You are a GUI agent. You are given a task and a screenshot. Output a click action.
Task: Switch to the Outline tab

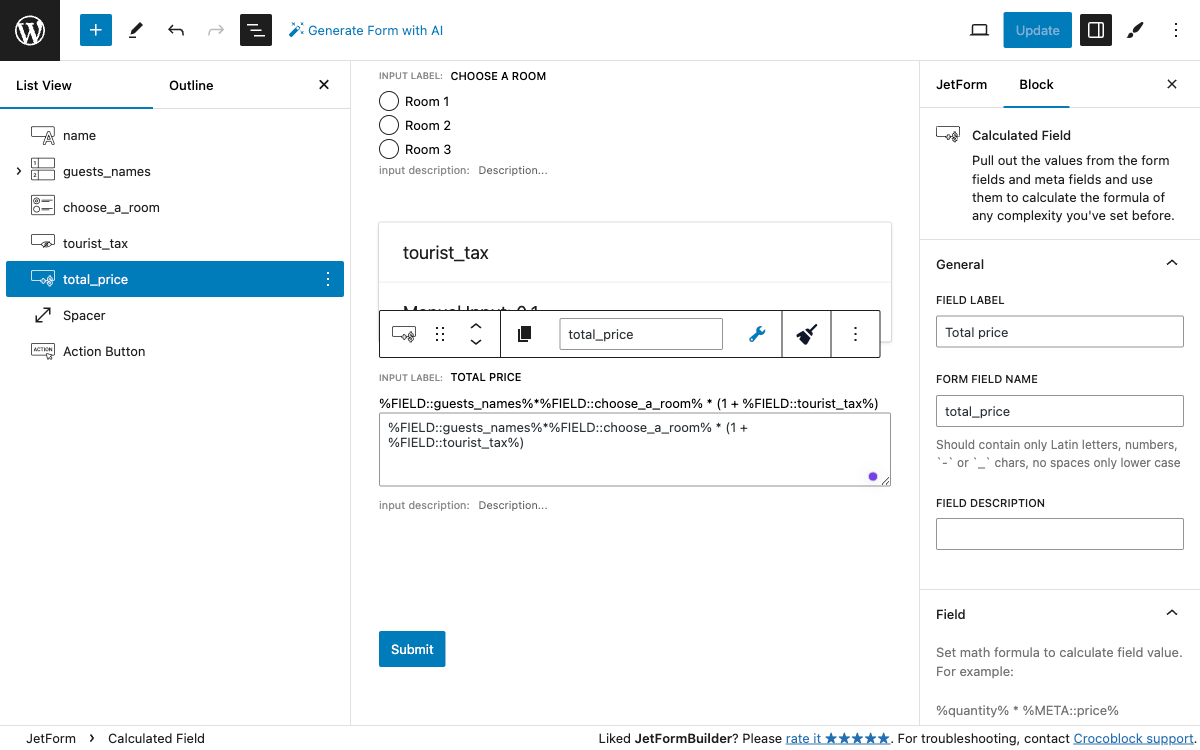click(191, 85)
